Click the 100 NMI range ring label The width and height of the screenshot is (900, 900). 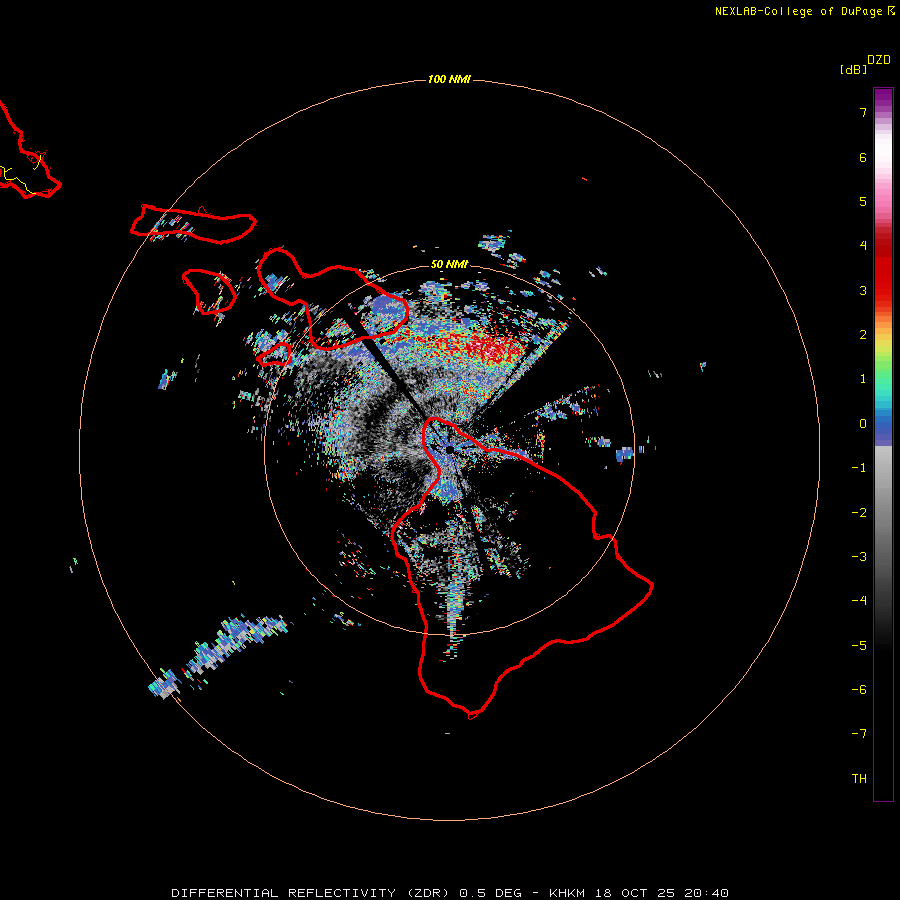(x=449, y=79)
